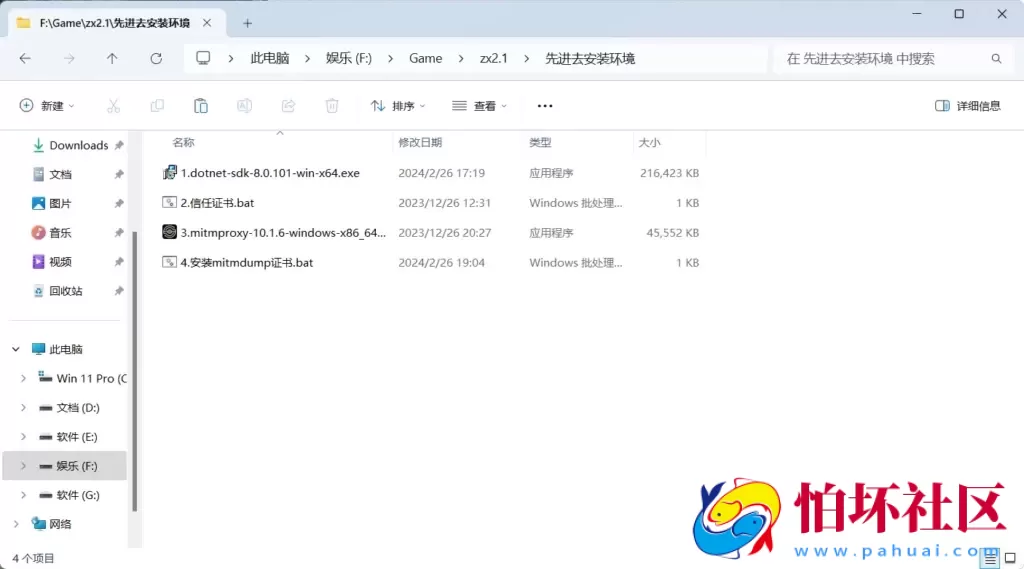Go up one folder level

(x=112, y=58)
